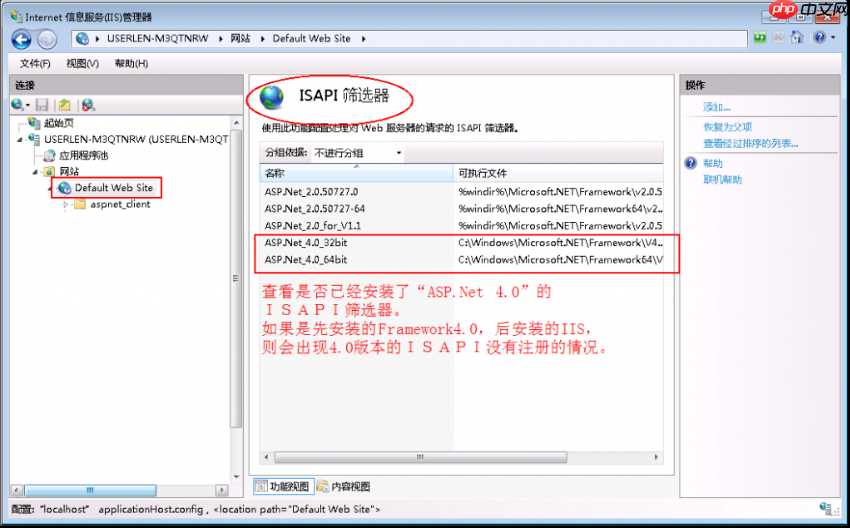
Task: Sort by the 可执行文件 column header
Action: point(558,173)
